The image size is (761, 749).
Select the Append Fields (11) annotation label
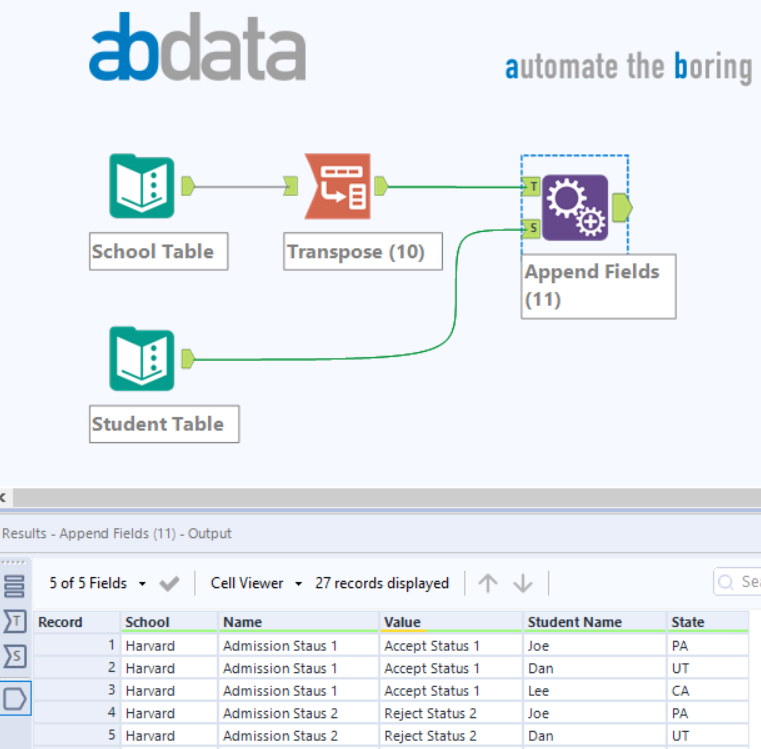tap(598, 286)
